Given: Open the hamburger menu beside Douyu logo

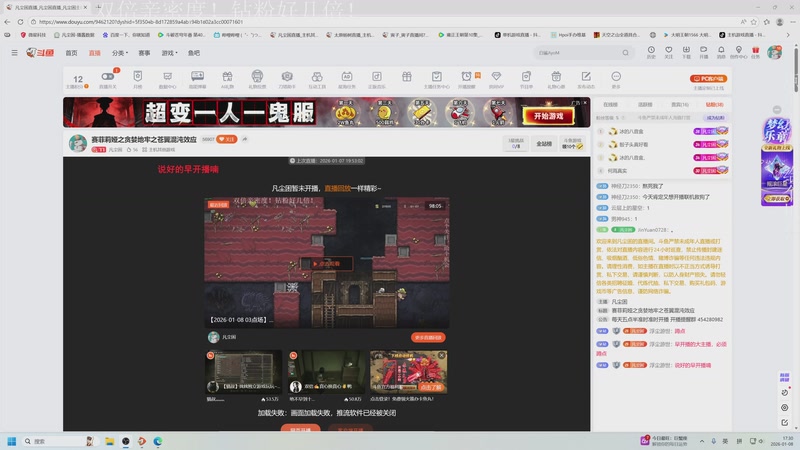Looking at the screenshot, I should [14, 53].
